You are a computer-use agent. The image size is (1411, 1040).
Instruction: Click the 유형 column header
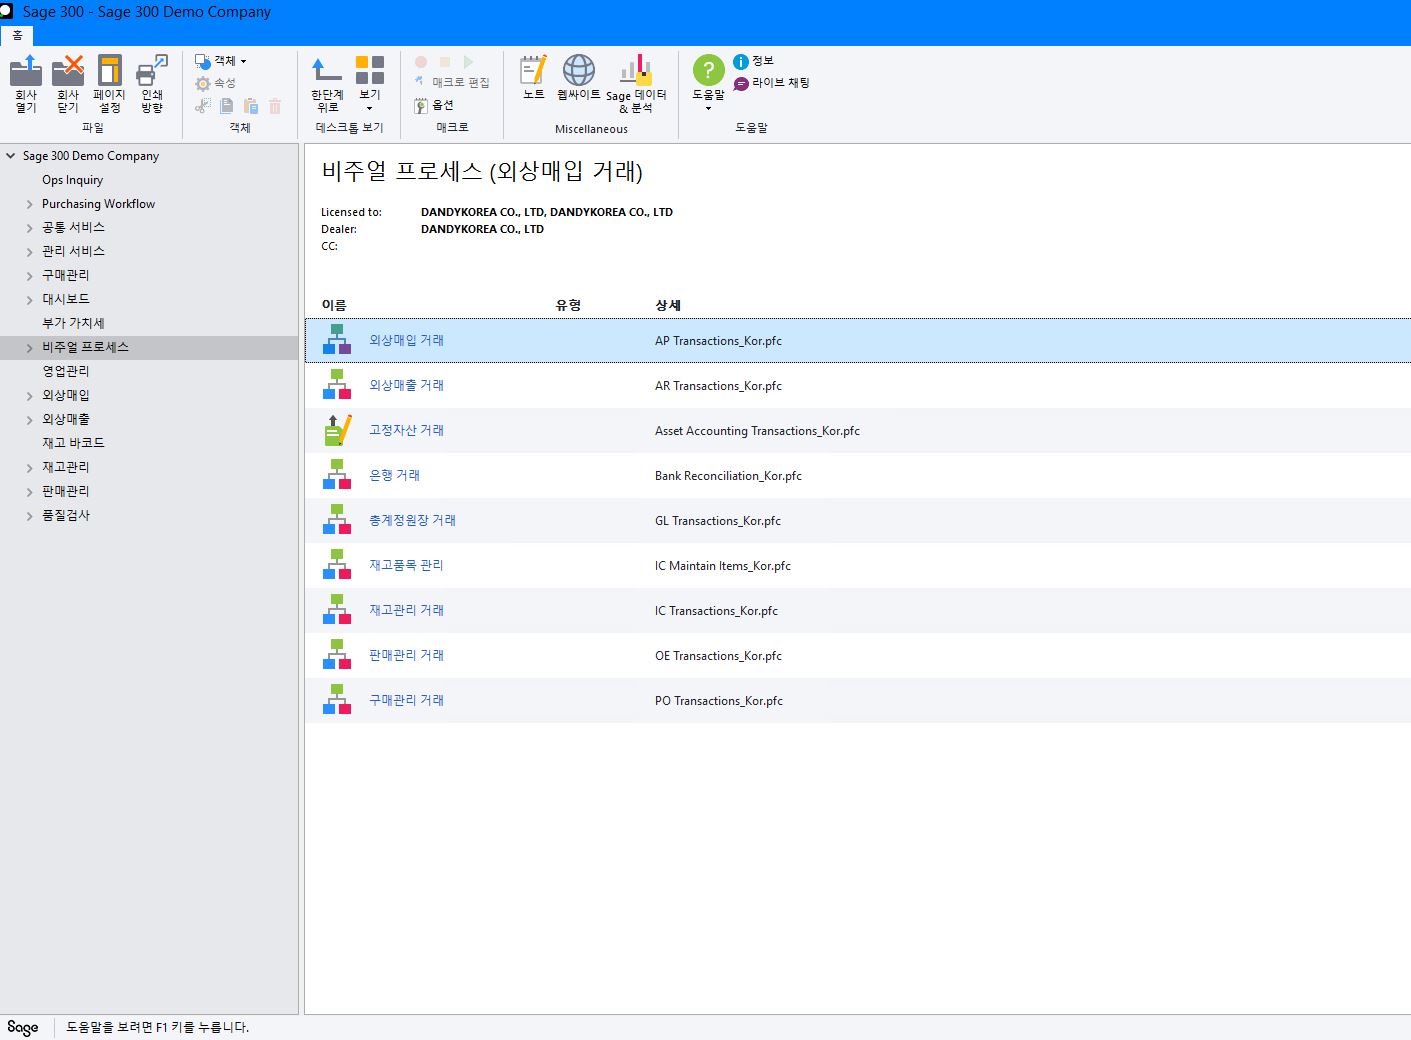[568, 305]
